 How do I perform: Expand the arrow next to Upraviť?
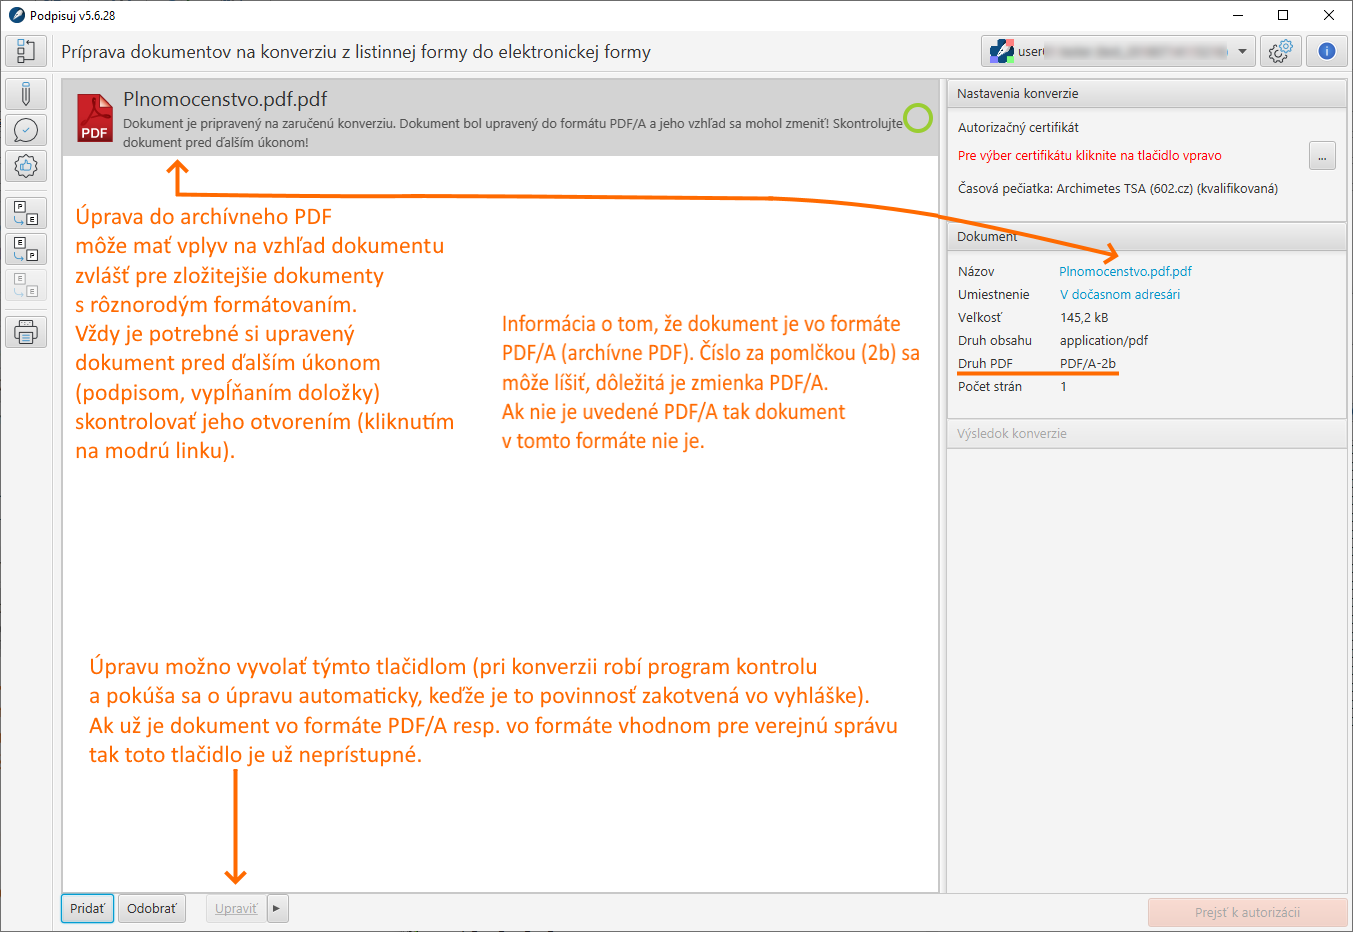point(277,908)
